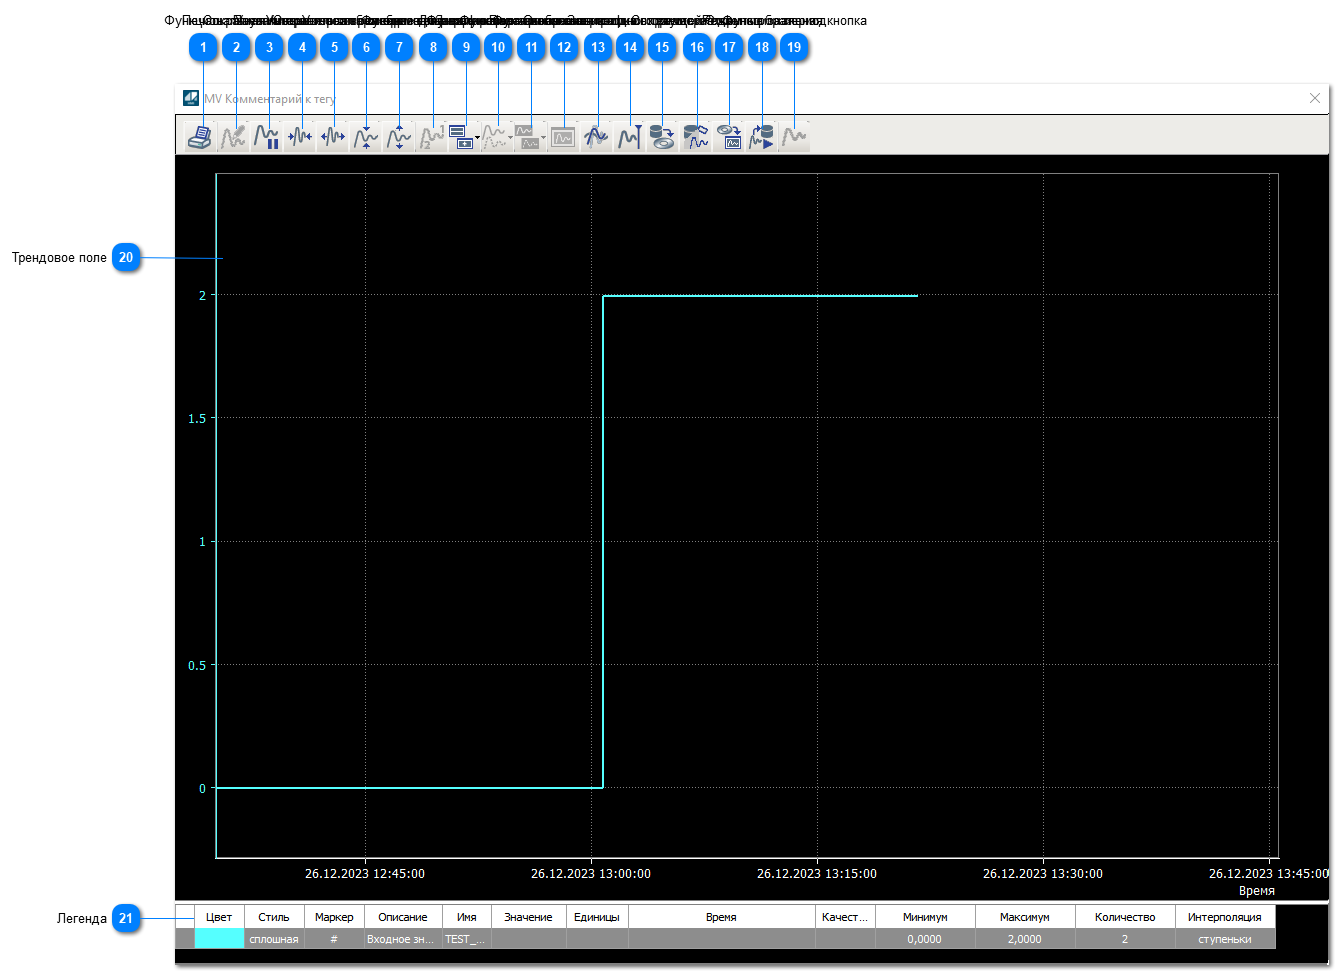Click the disc to trend window load icon

[728, 136]
